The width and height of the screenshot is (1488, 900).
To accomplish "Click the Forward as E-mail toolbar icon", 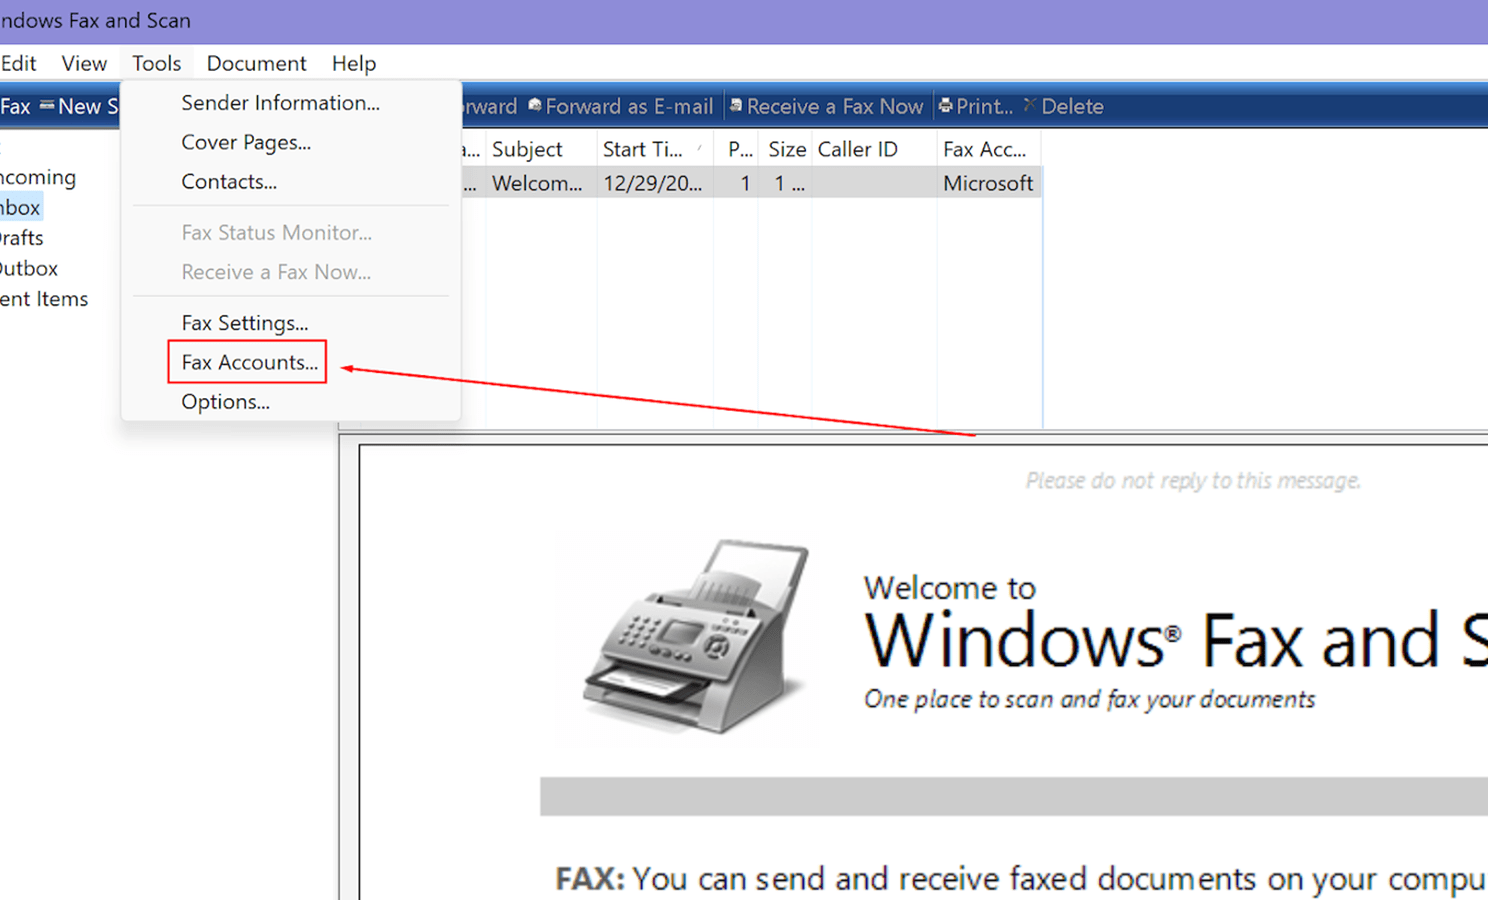I will [535, 106].
